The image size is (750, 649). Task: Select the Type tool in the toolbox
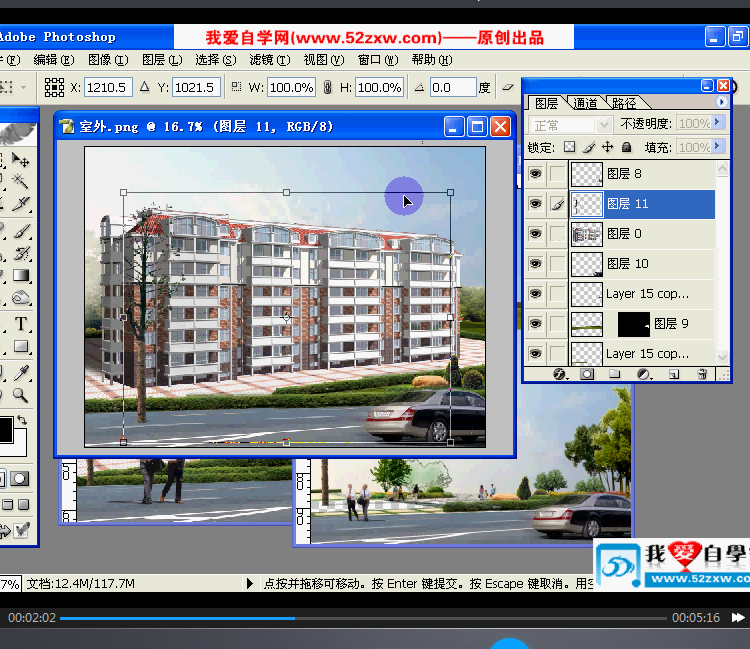(21, 325)
